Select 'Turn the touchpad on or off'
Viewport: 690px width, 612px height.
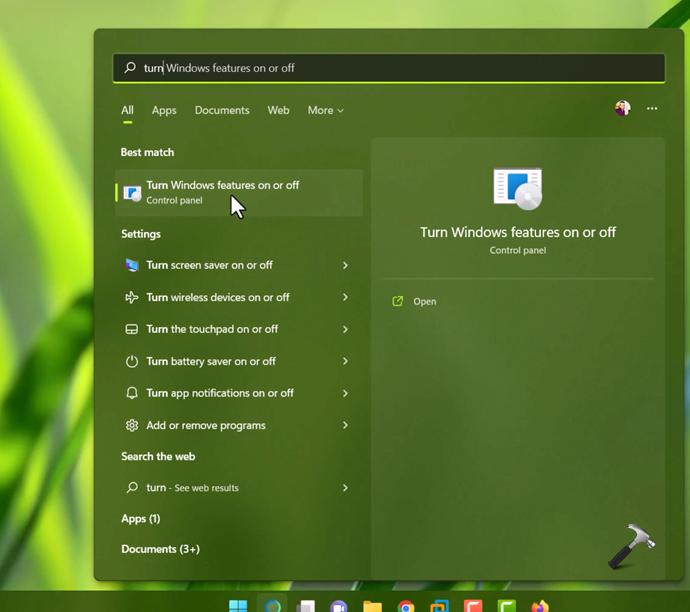(x=239, y=329)
